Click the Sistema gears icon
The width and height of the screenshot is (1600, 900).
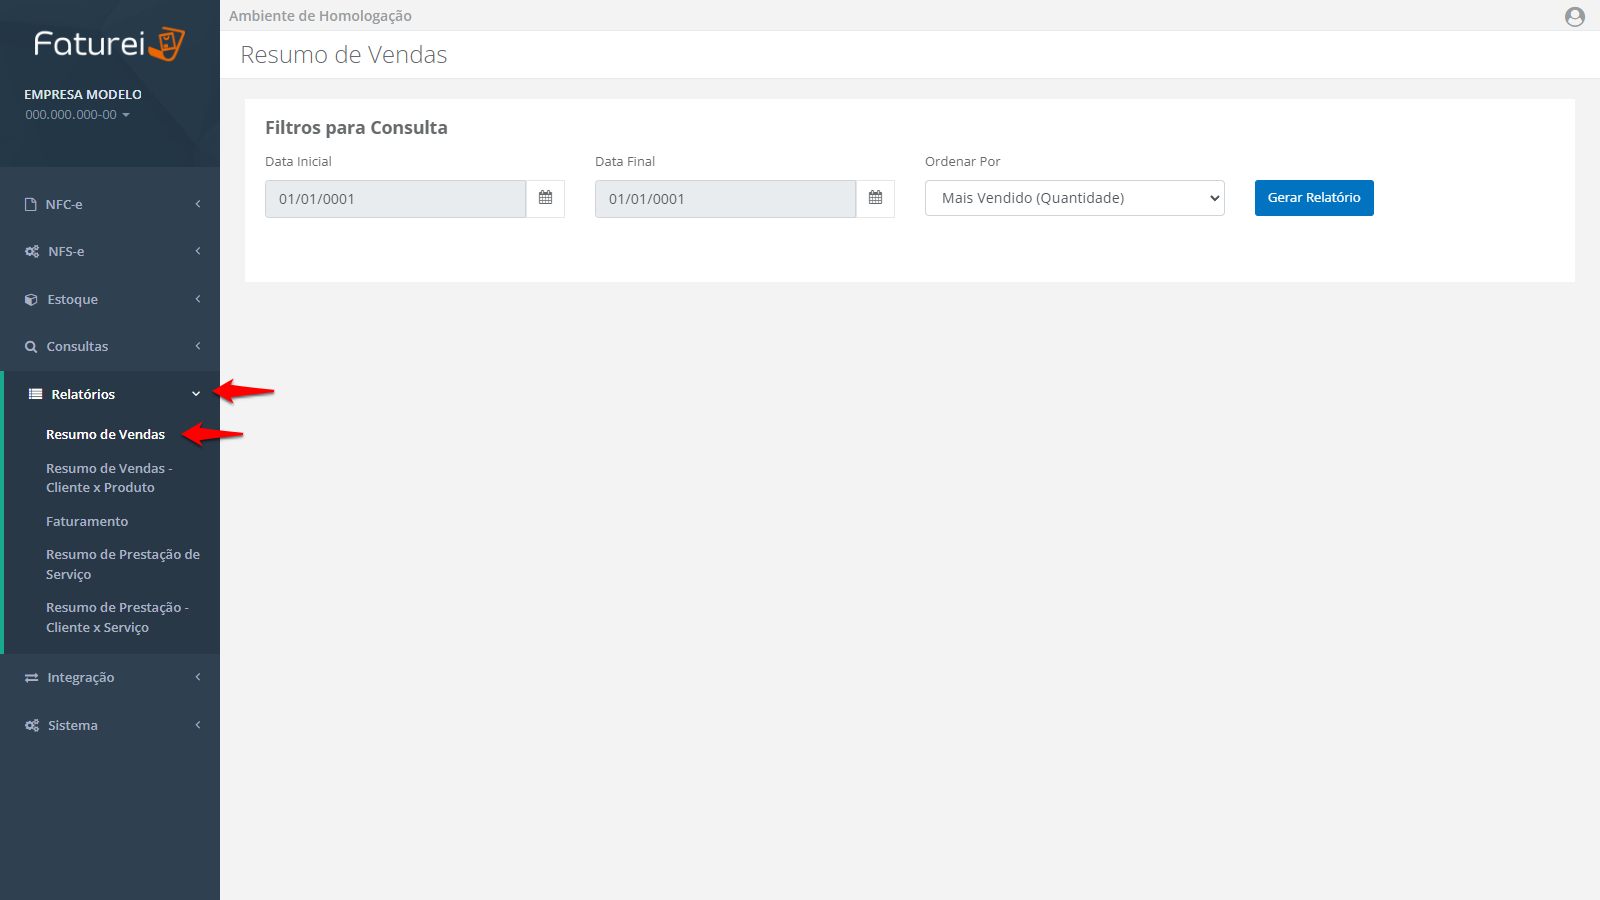tap(32, 726)
